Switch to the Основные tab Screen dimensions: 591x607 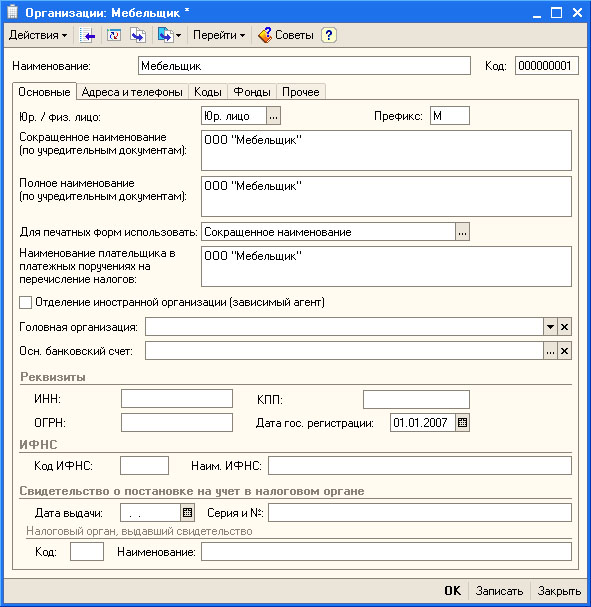pos(45,92)
